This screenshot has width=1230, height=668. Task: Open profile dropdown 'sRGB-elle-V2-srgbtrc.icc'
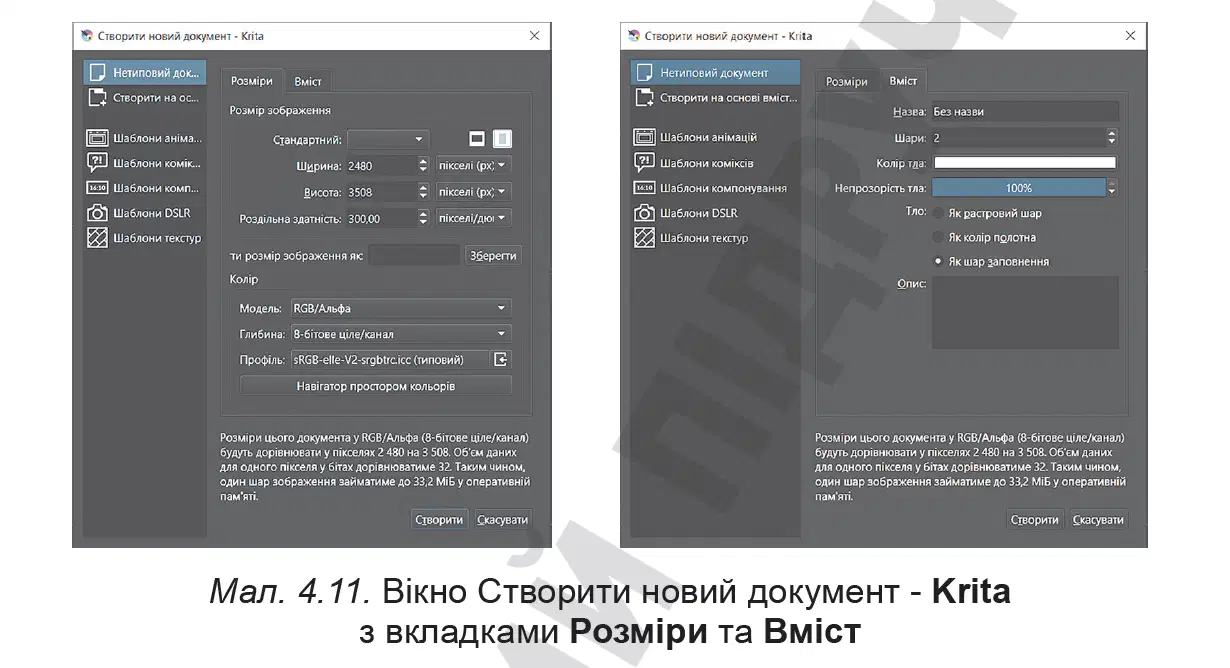[x=390, y=359]
